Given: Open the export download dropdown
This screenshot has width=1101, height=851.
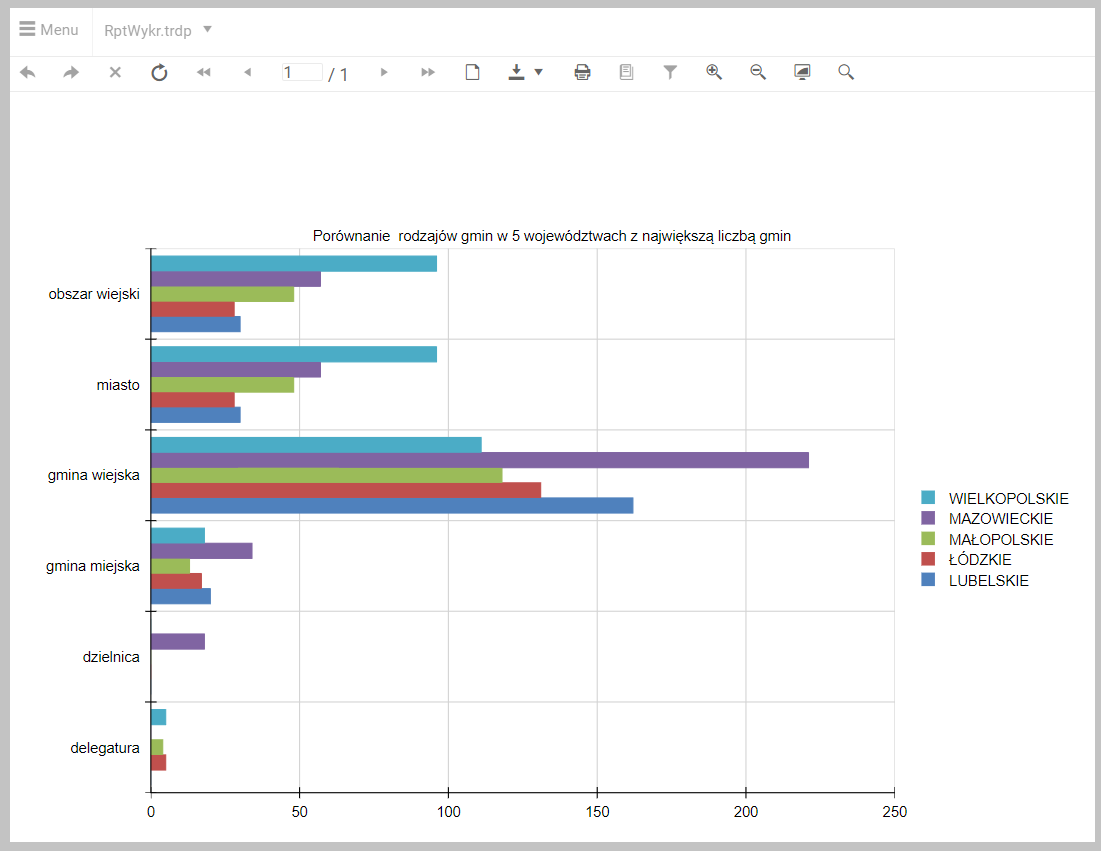Looking at the screenshot, I should coord(525,72).
